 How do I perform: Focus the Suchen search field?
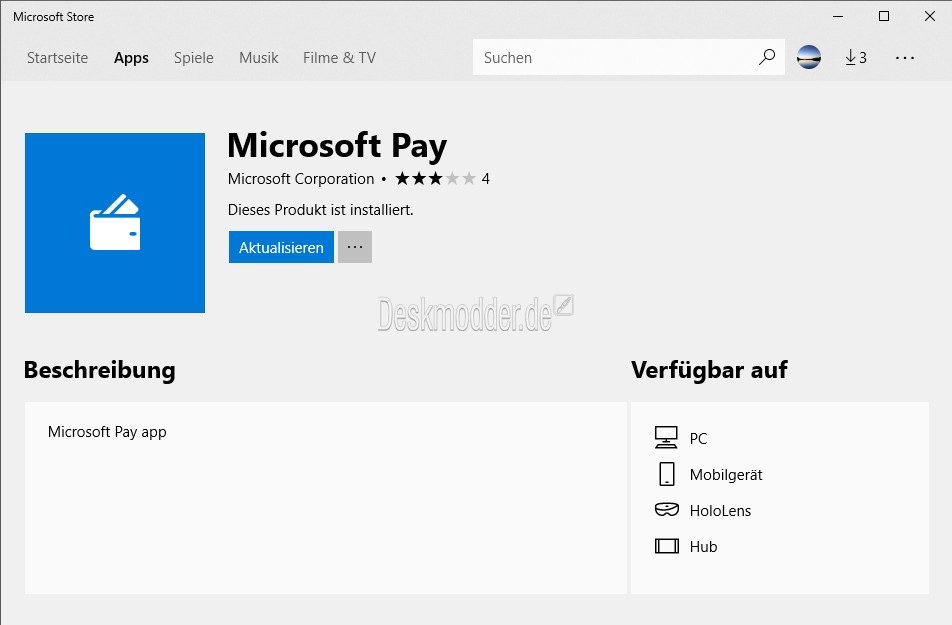coord(613,57)
